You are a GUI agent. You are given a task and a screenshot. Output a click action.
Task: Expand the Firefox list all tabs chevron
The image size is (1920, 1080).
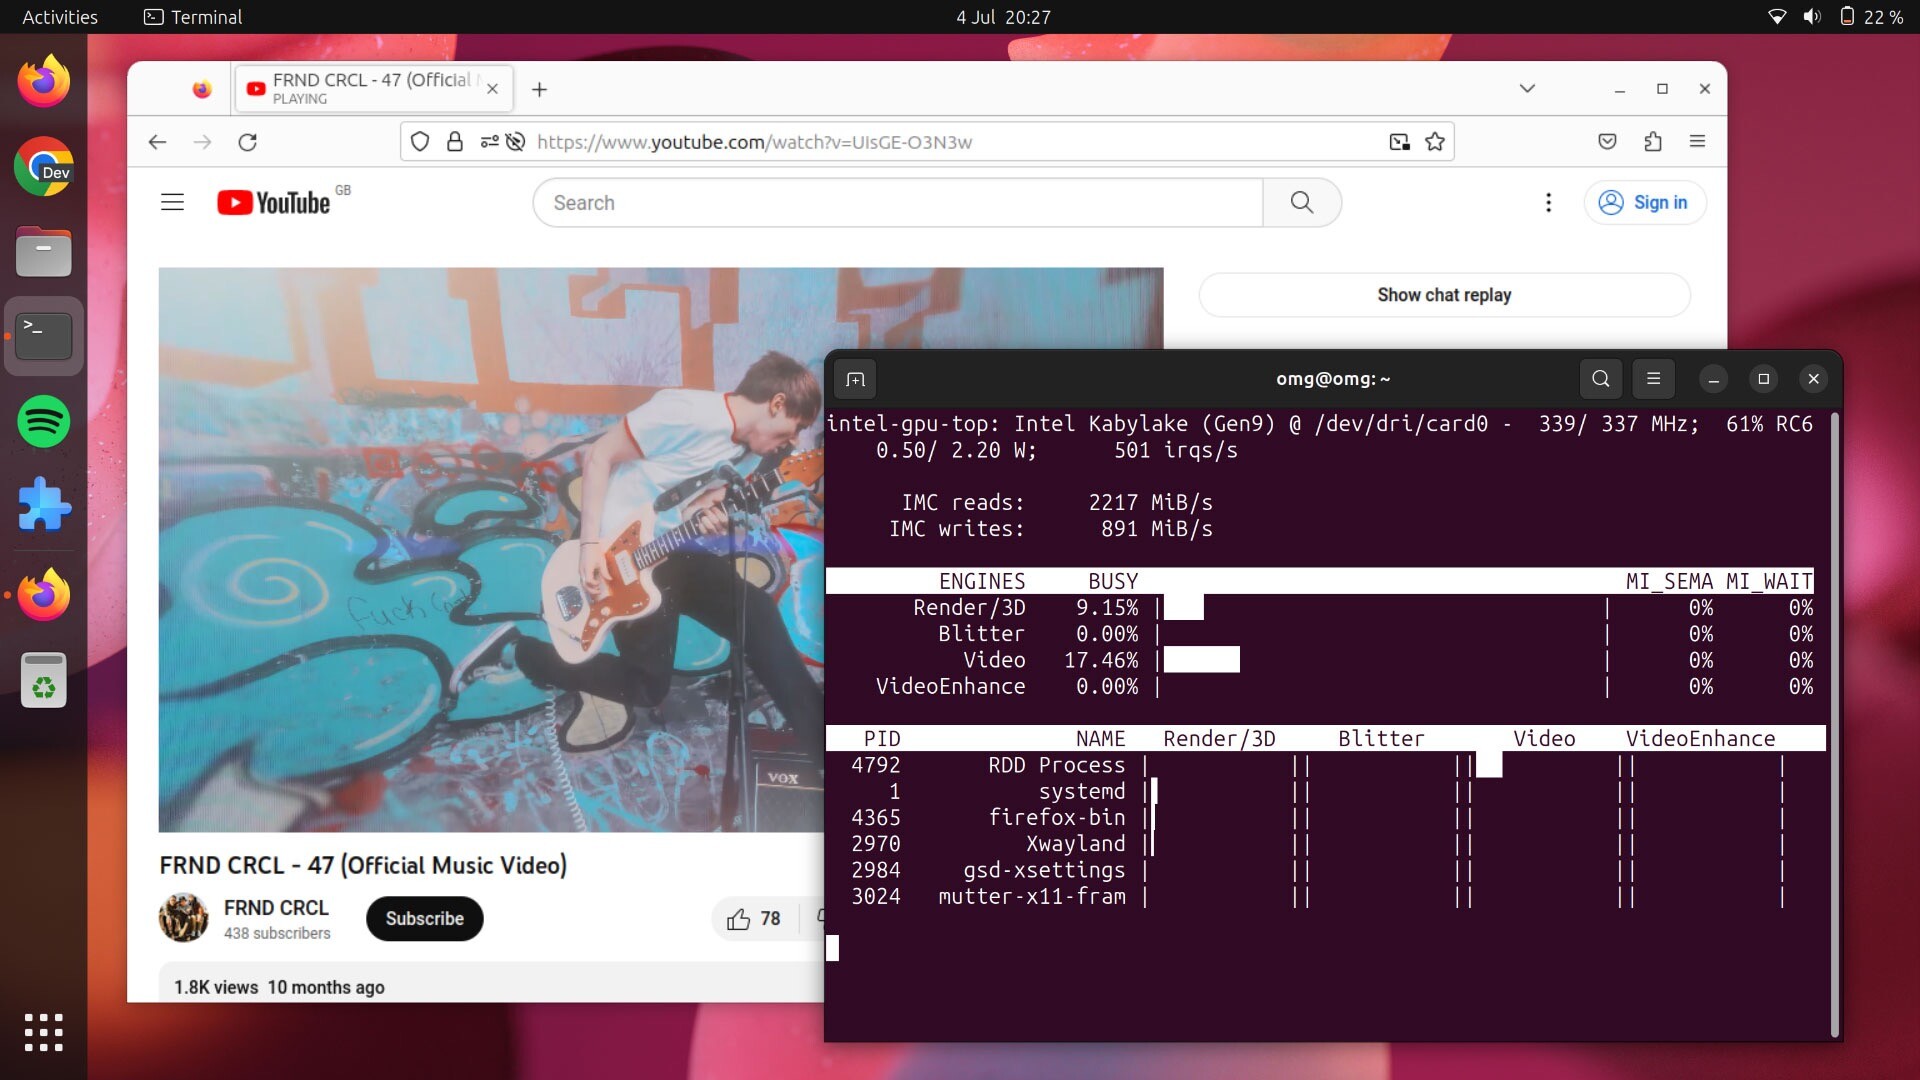coord(1526,88)
